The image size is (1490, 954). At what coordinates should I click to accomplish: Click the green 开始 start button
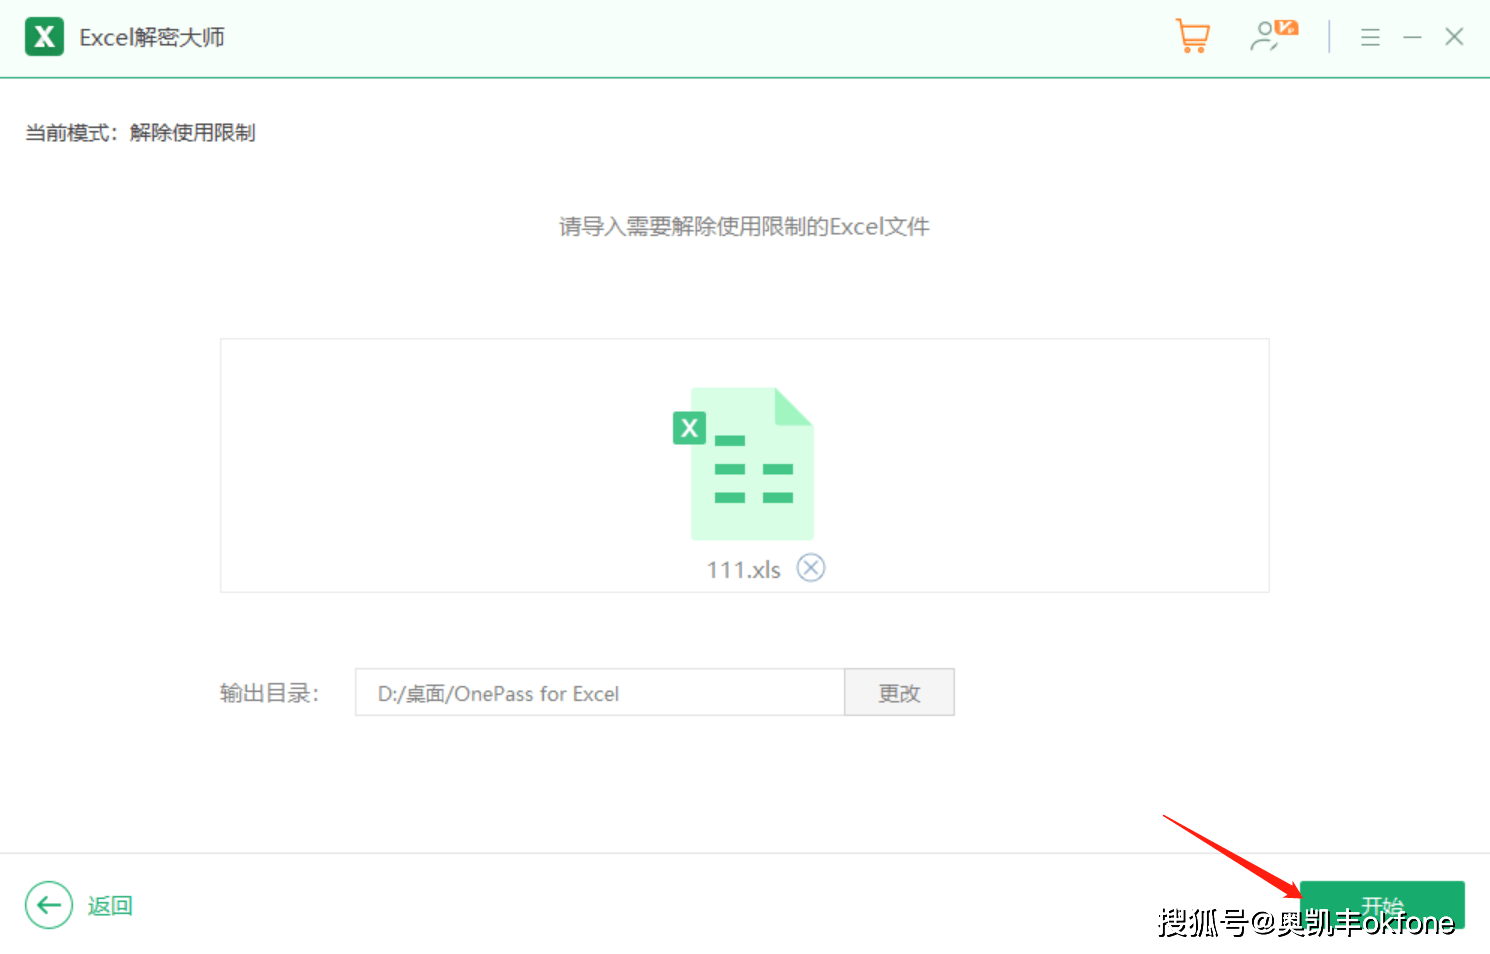pyautogui.click(x=1382, y=905)
